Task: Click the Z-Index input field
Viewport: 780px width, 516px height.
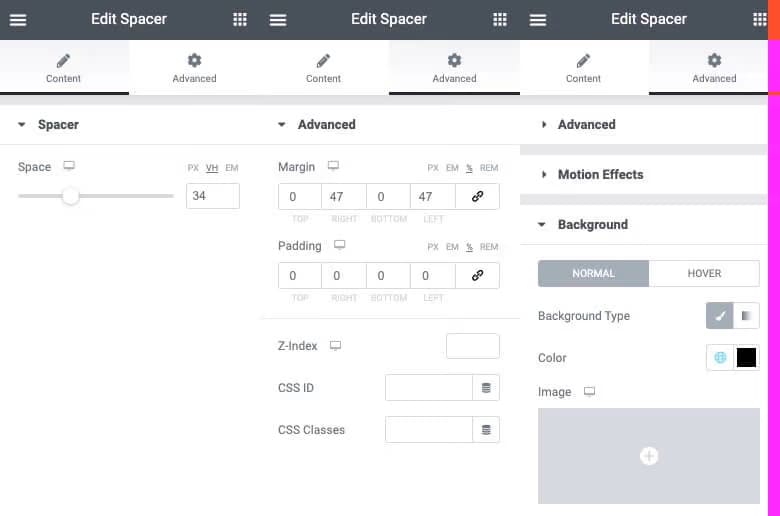Action: [472, 346]
